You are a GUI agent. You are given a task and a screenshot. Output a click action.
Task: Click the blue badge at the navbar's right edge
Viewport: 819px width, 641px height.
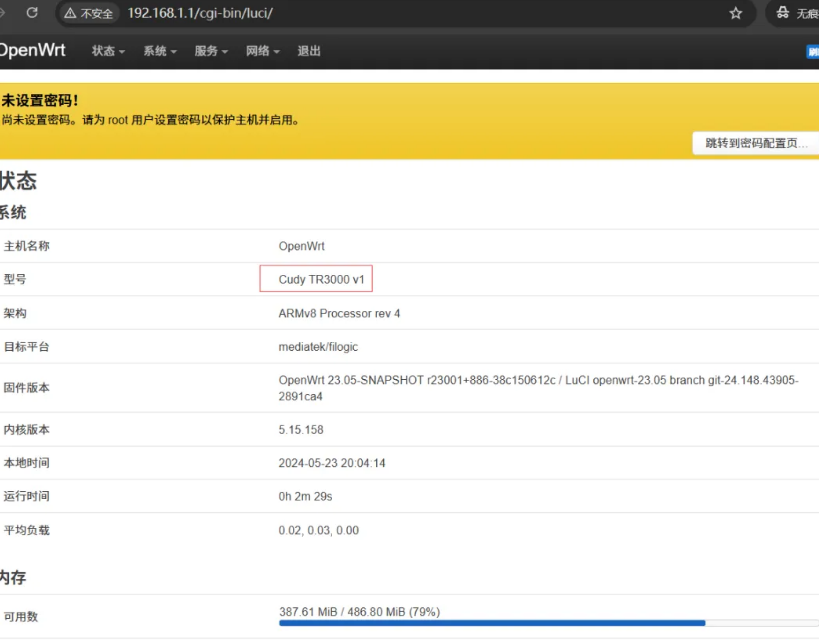coord(812,52)
